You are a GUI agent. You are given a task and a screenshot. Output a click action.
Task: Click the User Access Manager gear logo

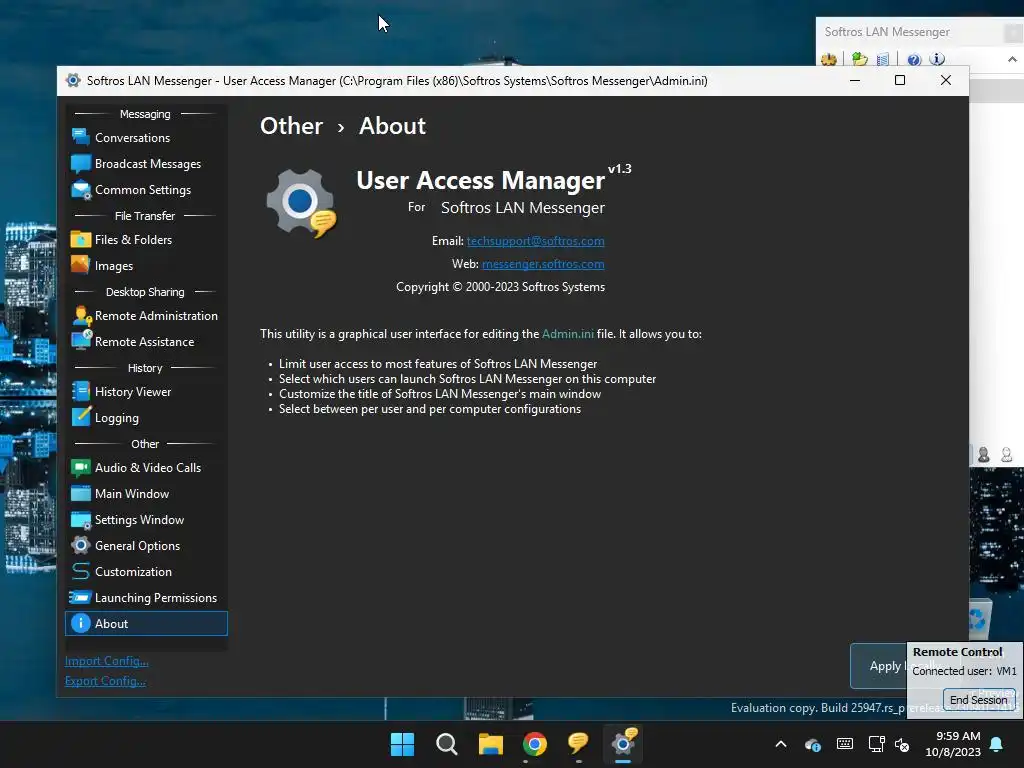(x=301, y=203)
